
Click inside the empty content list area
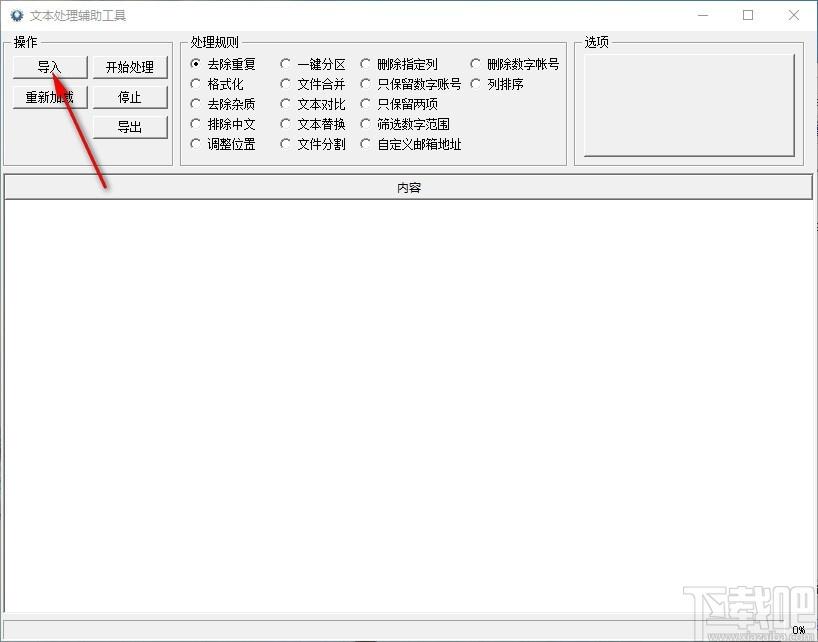pyautogui.click(x=408, y=404)
